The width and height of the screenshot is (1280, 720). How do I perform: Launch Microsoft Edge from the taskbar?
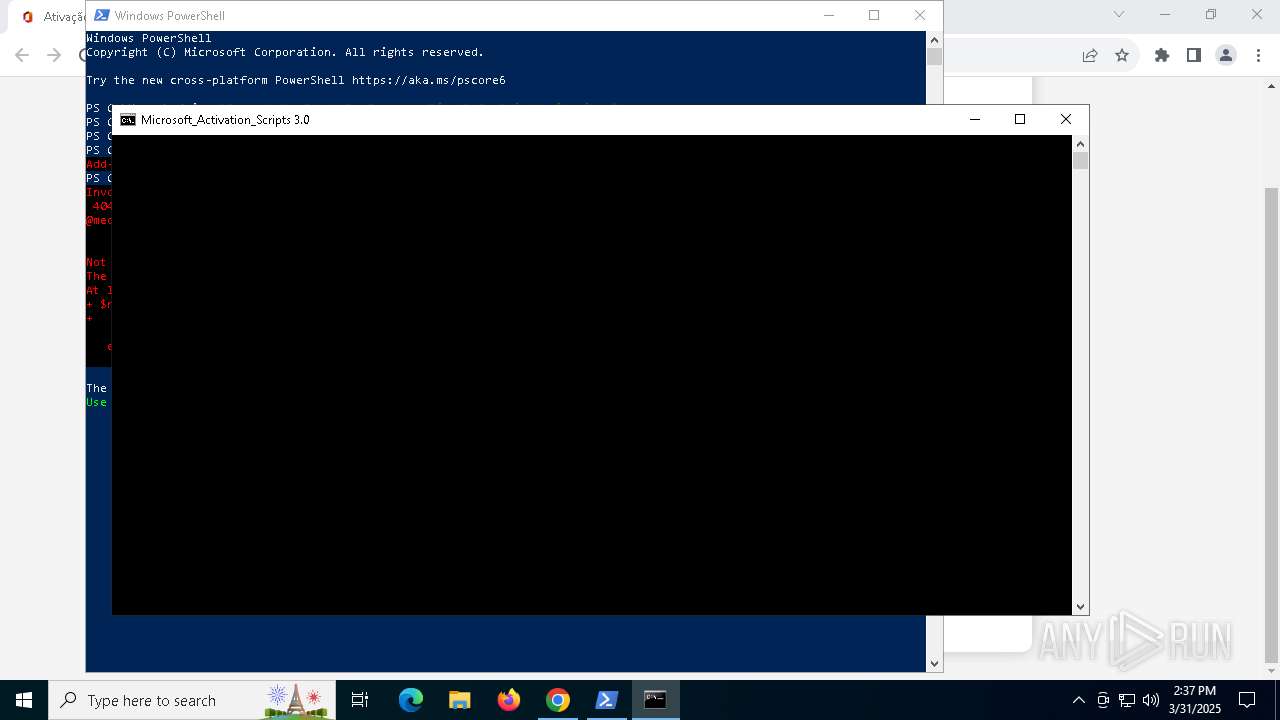tap(411, 700)
